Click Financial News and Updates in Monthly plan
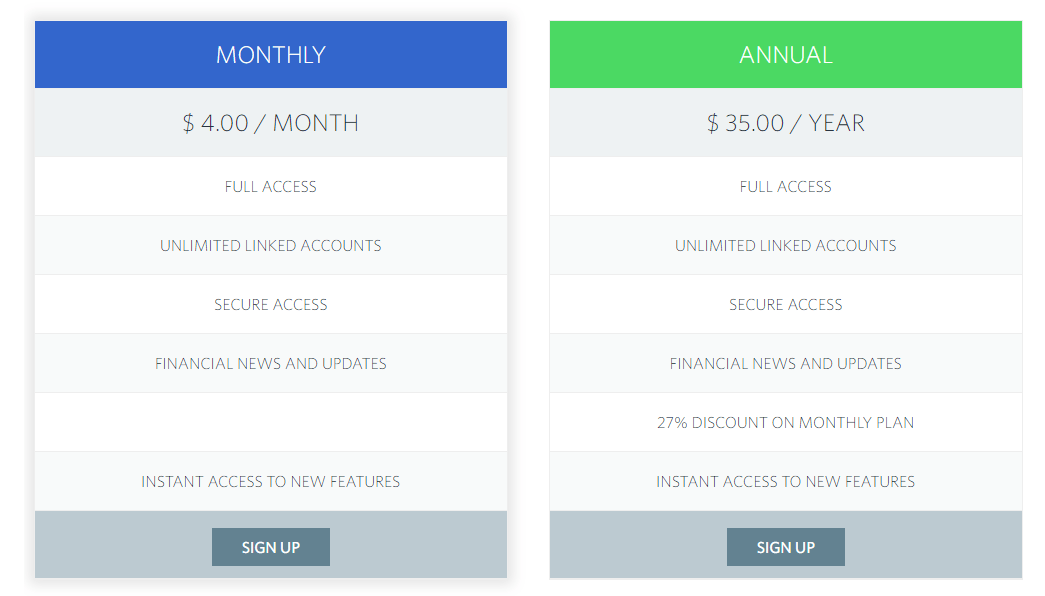This screenshot has height=596, width=1045. 270,363
